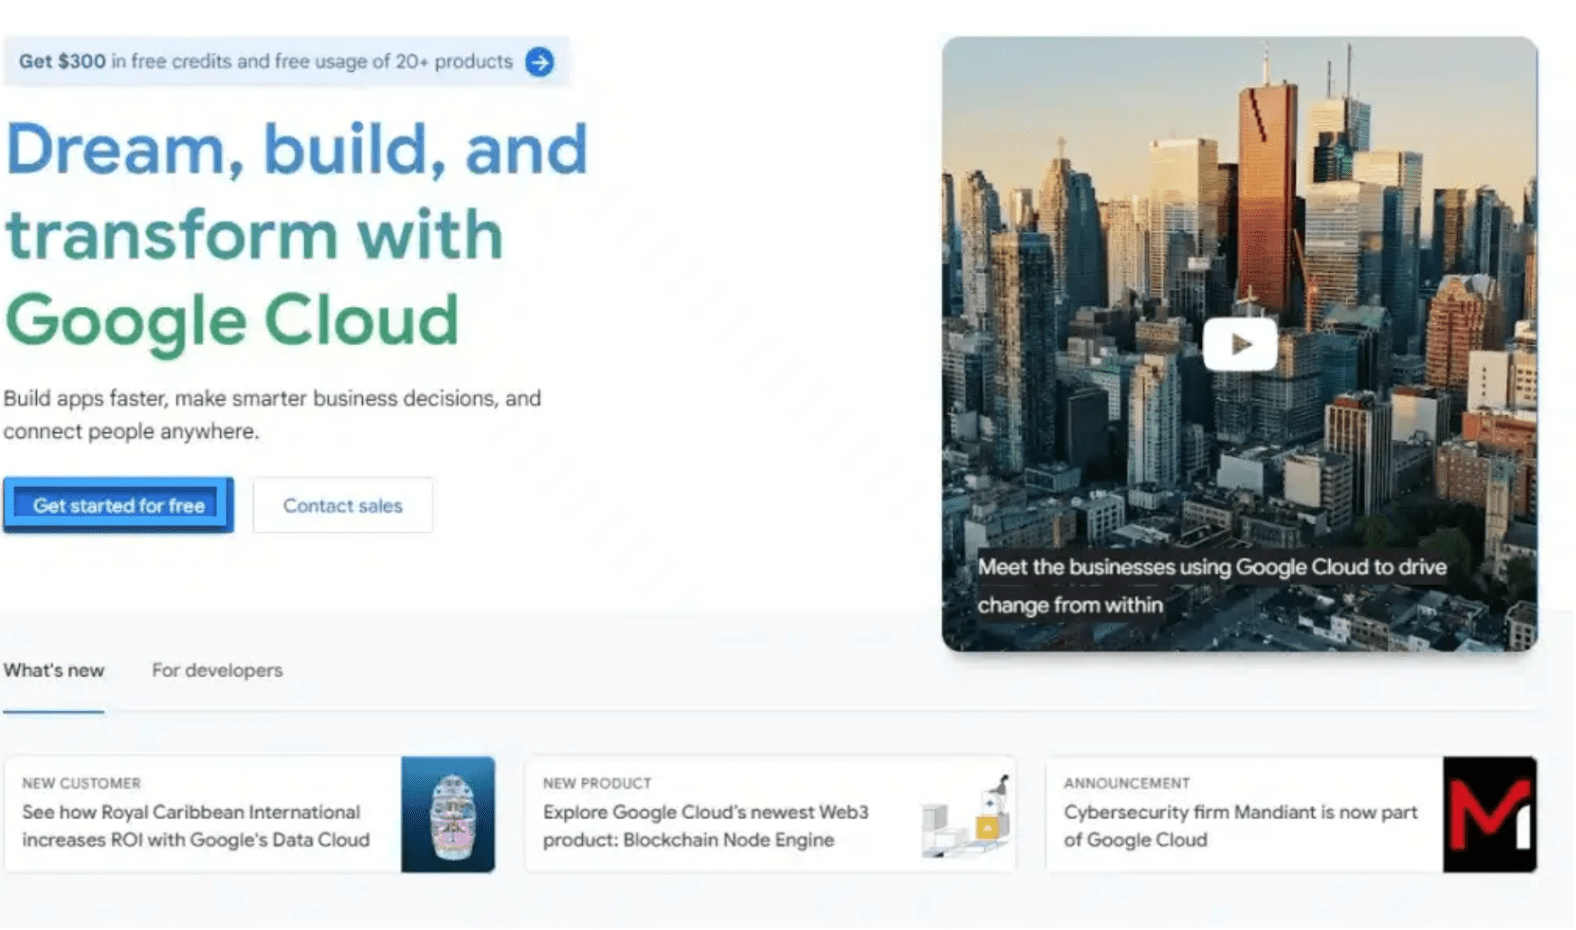Click the red Mandiant M logo
The width and height of the screenshot is (1576, 930).
click(x=1490, y=814)
